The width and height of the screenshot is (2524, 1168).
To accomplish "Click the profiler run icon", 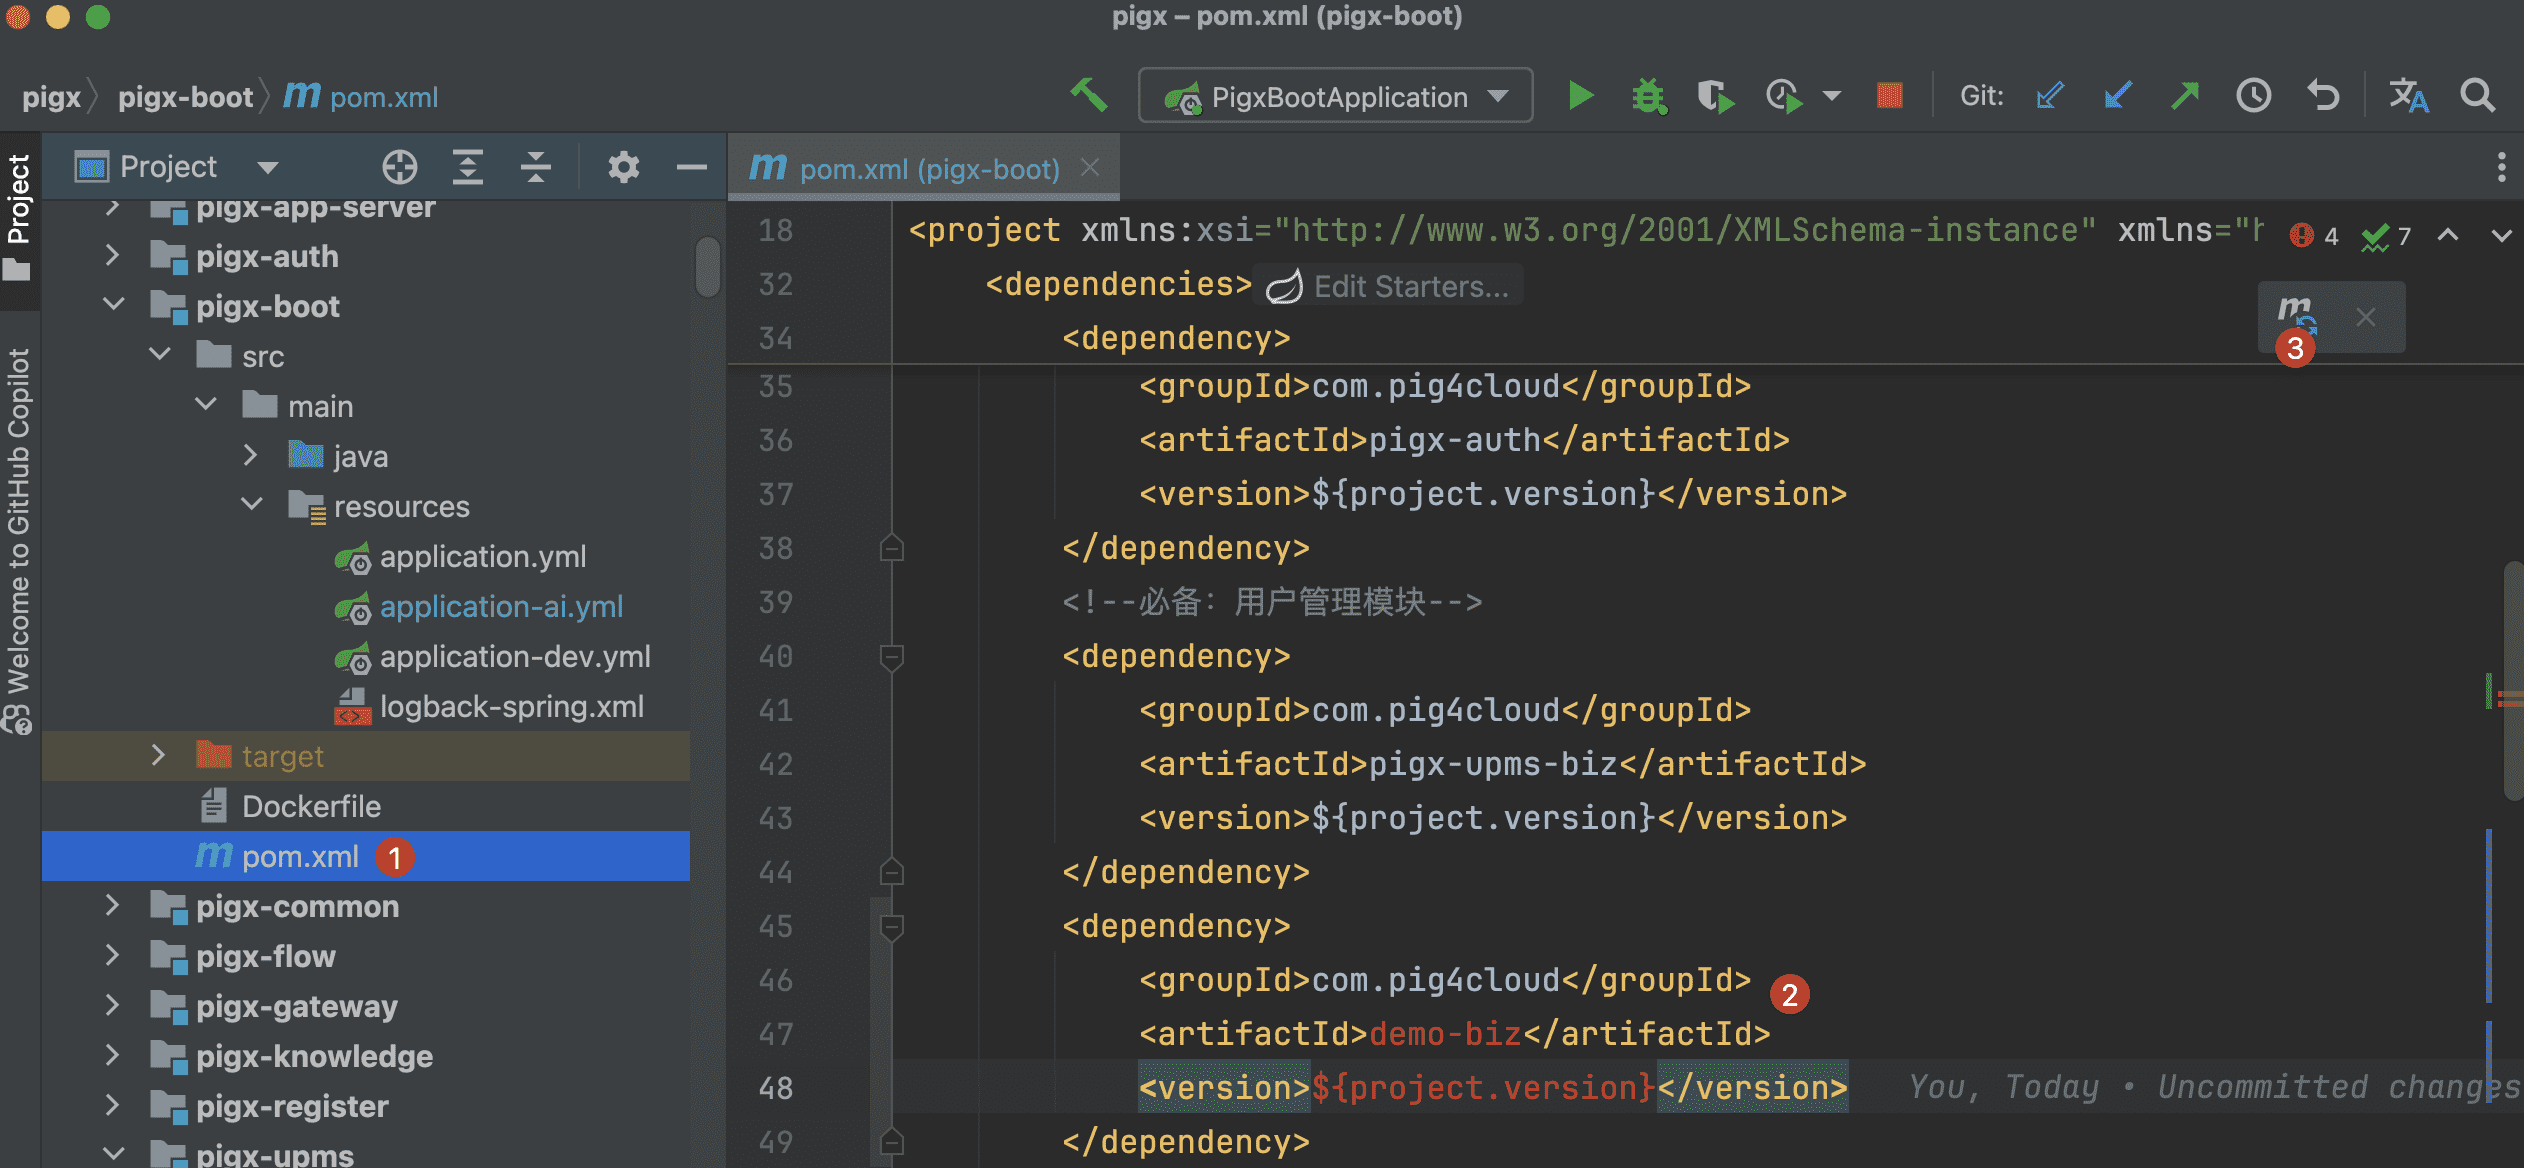I will (1784, 96).
